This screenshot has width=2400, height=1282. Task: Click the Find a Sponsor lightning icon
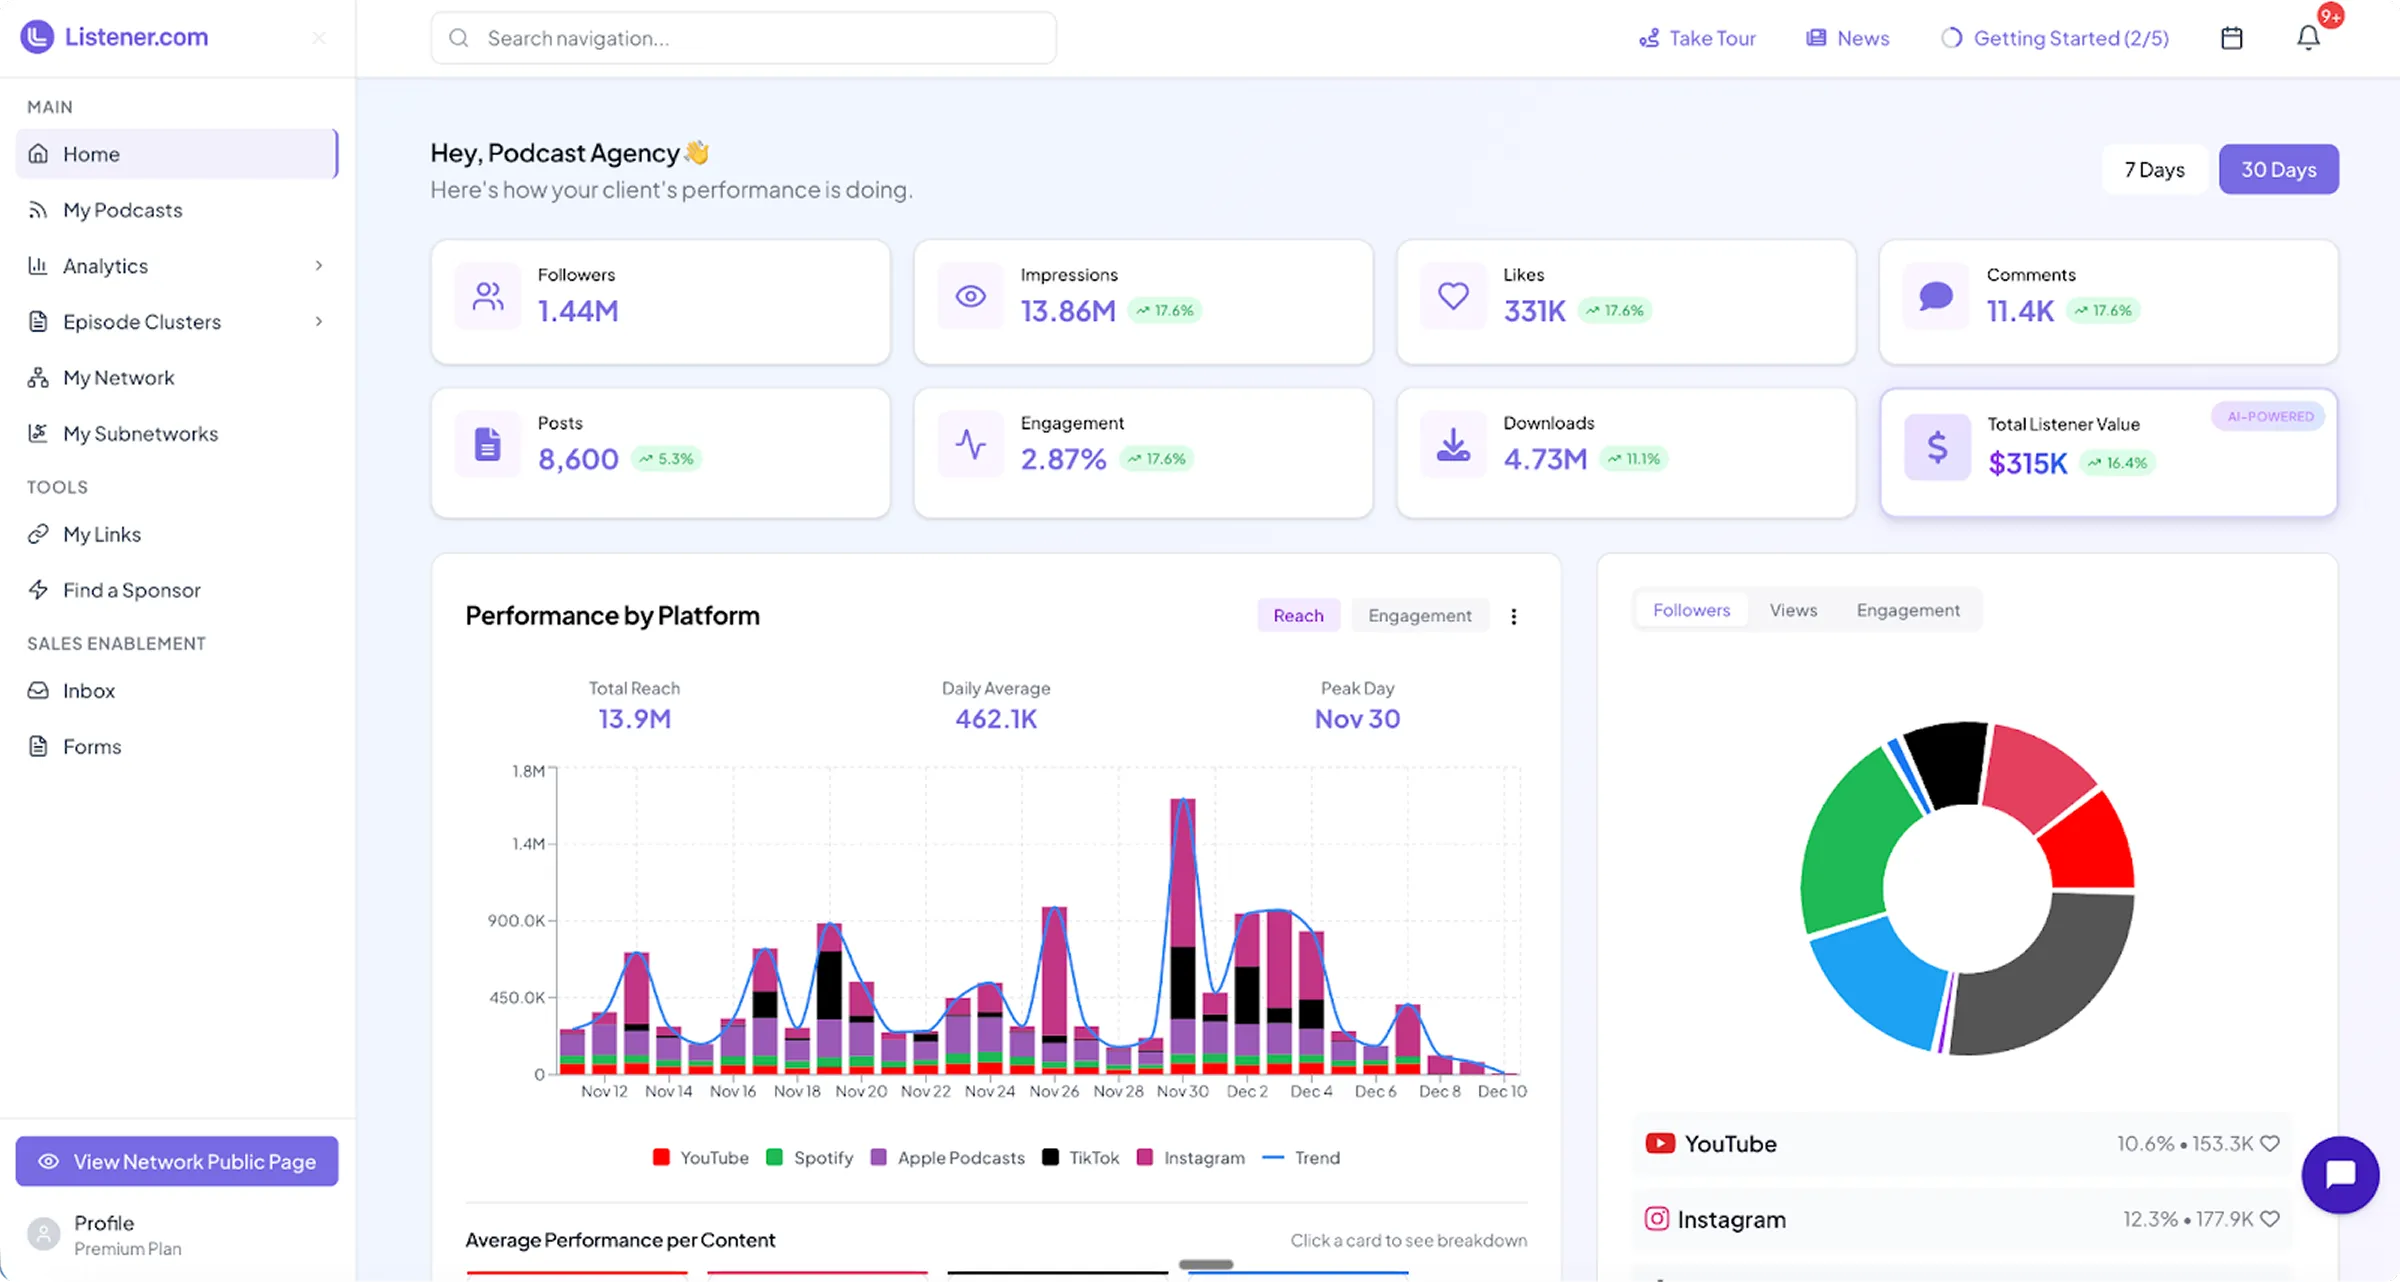[38, 589]
